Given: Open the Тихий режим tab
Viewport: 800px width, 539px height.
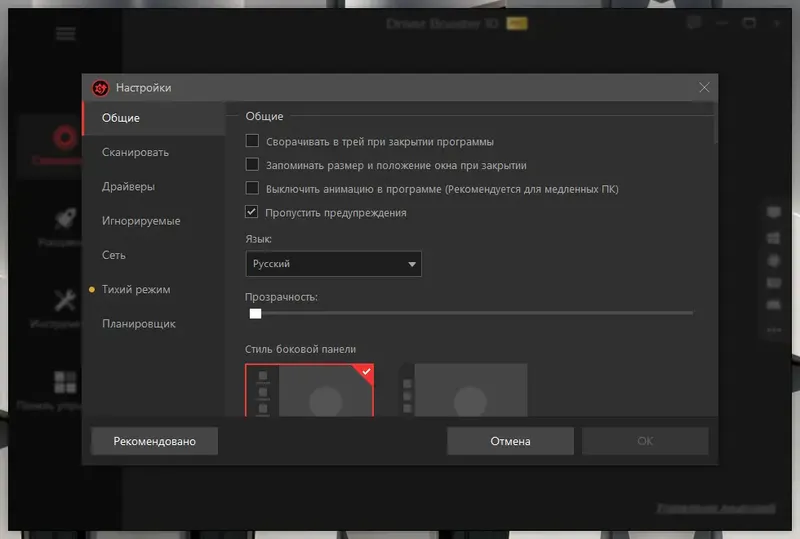Looking at the screenshot, I should click(x=154, y=289).
